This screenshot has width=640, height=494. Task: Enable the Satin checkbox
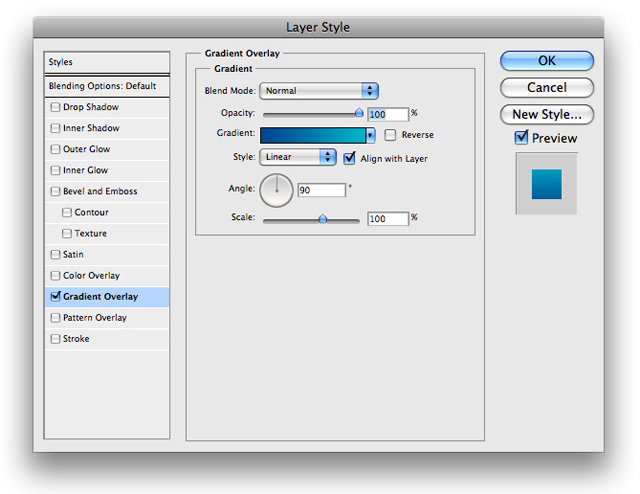(x=55, y=255)
